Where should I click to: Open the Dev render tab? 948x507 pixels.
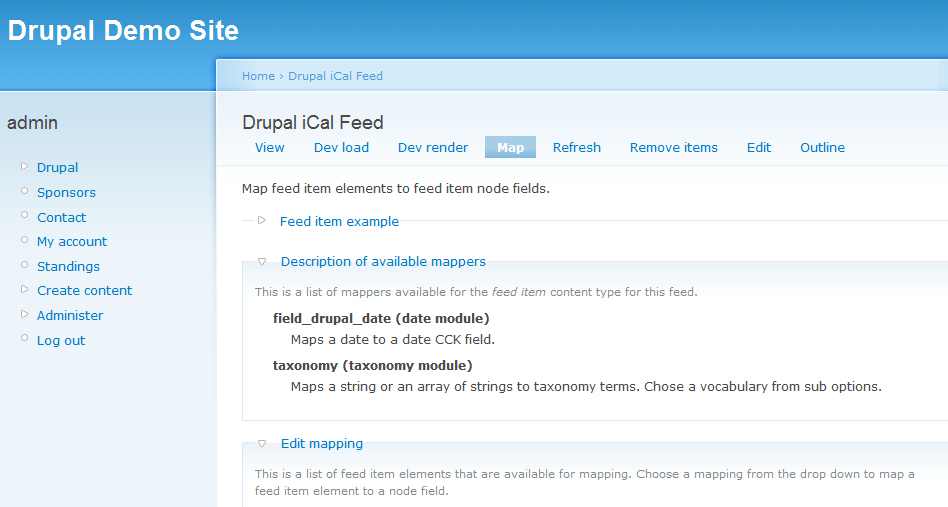click(432, 147)
